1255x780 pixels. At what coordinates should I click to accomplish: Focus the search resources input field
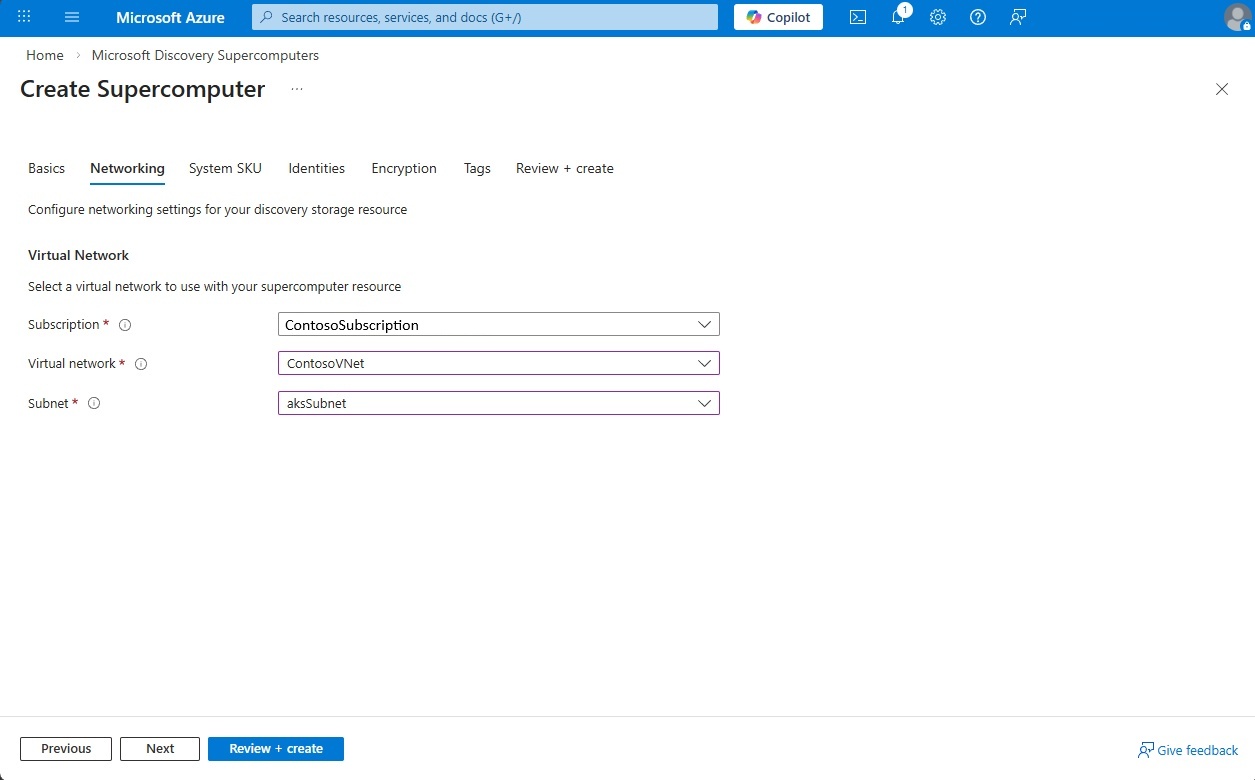(485, 17)
